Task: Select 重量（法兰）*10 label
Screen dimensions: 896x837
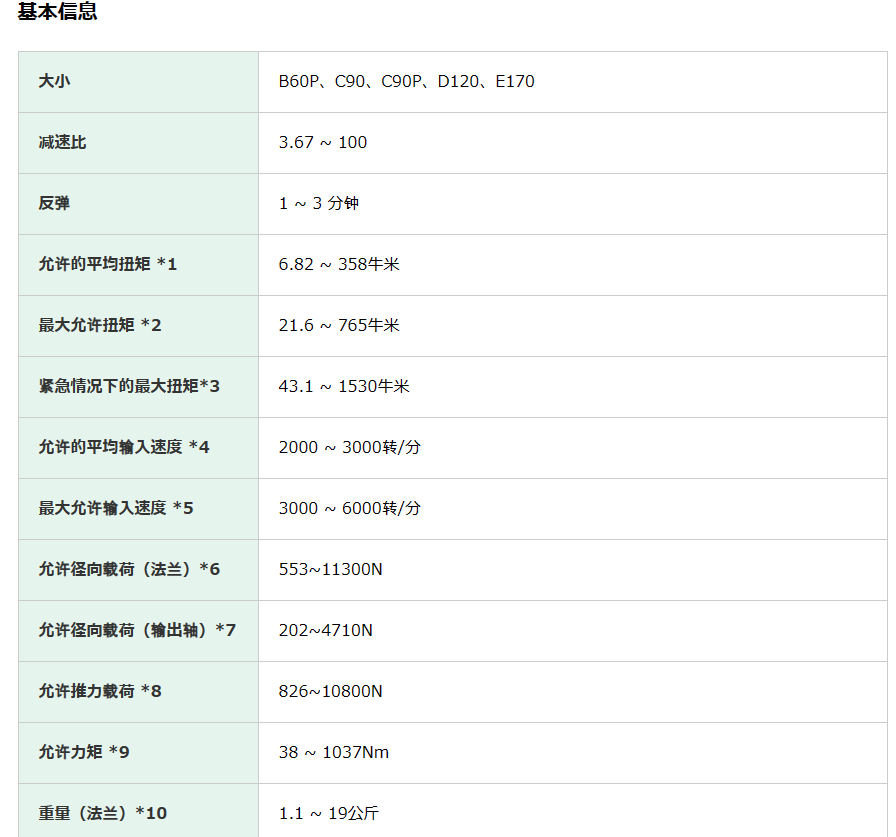Action: [103, 813]
